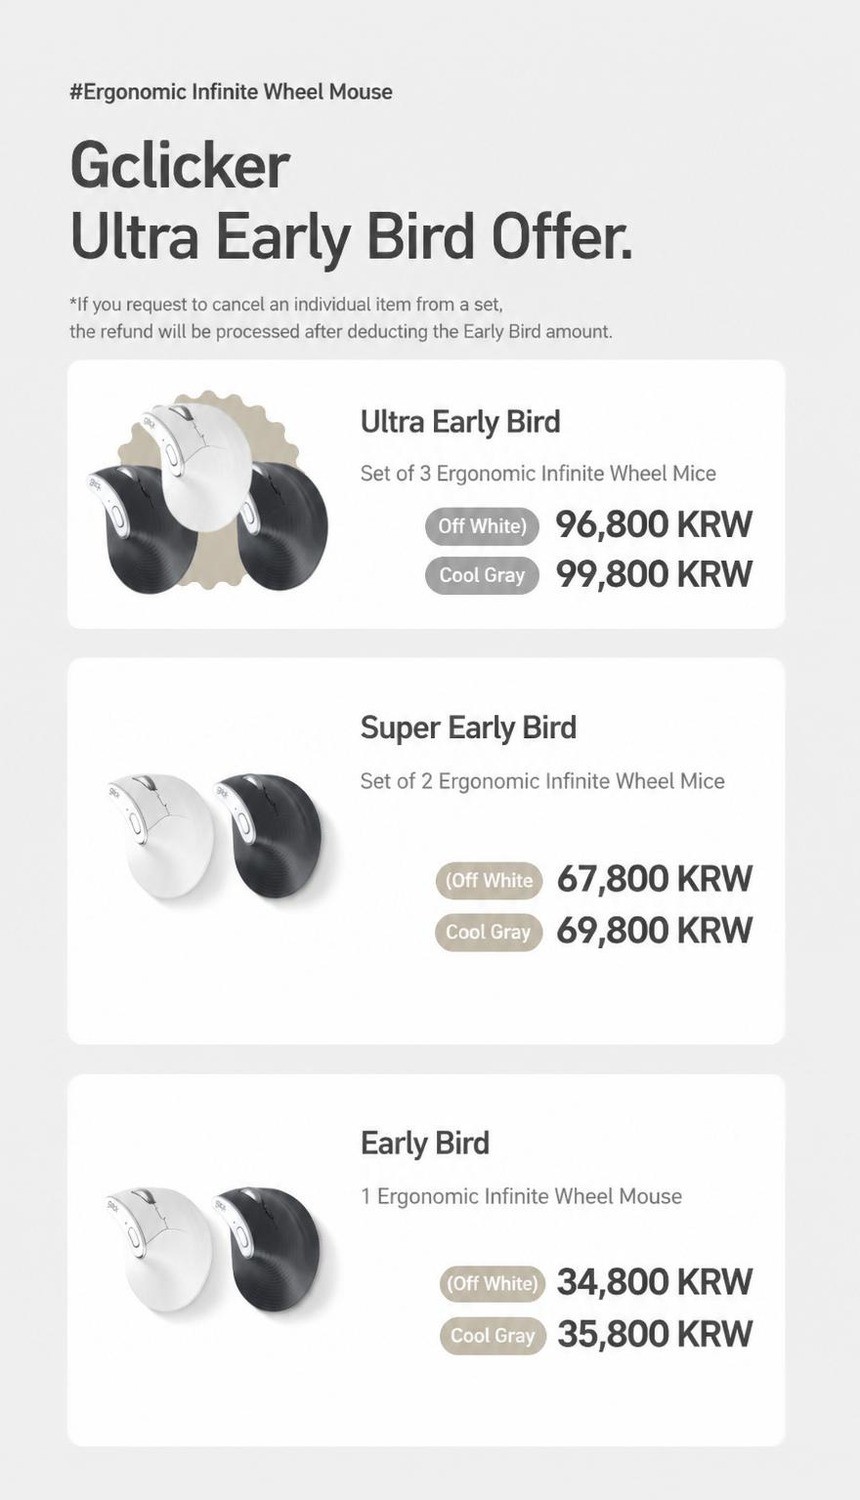Click the 96,800 KRW price
Image resolution: width=860 pixels, height=1500 pixels.
(x=654, y=525)
